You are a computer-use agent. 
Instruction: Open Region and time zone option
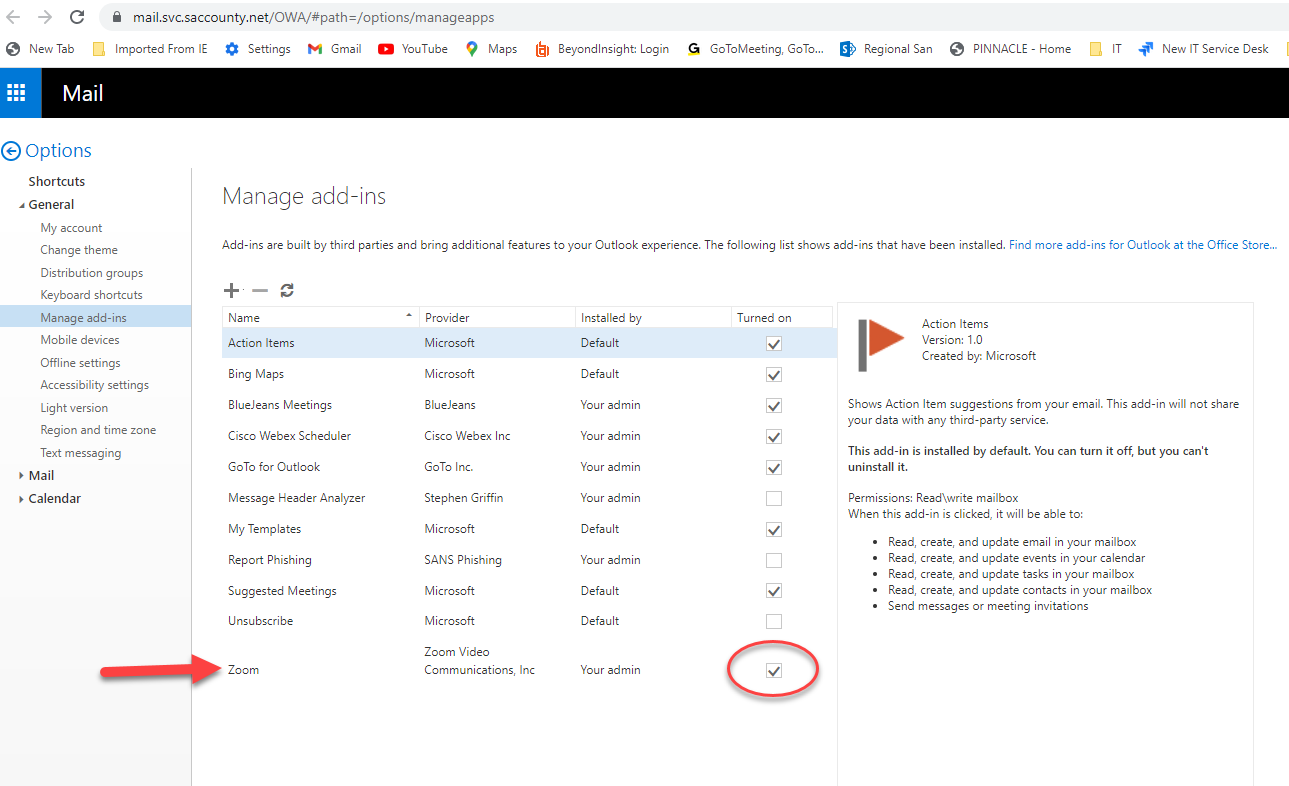point(98,430)
